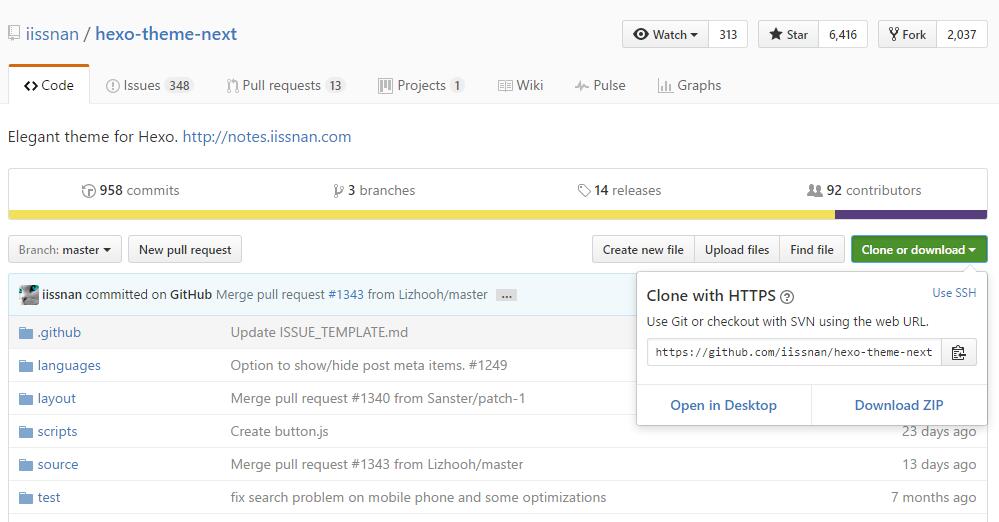Switch to the Issues tab
This screenshot has width=999, height=522.
(149, 86)
